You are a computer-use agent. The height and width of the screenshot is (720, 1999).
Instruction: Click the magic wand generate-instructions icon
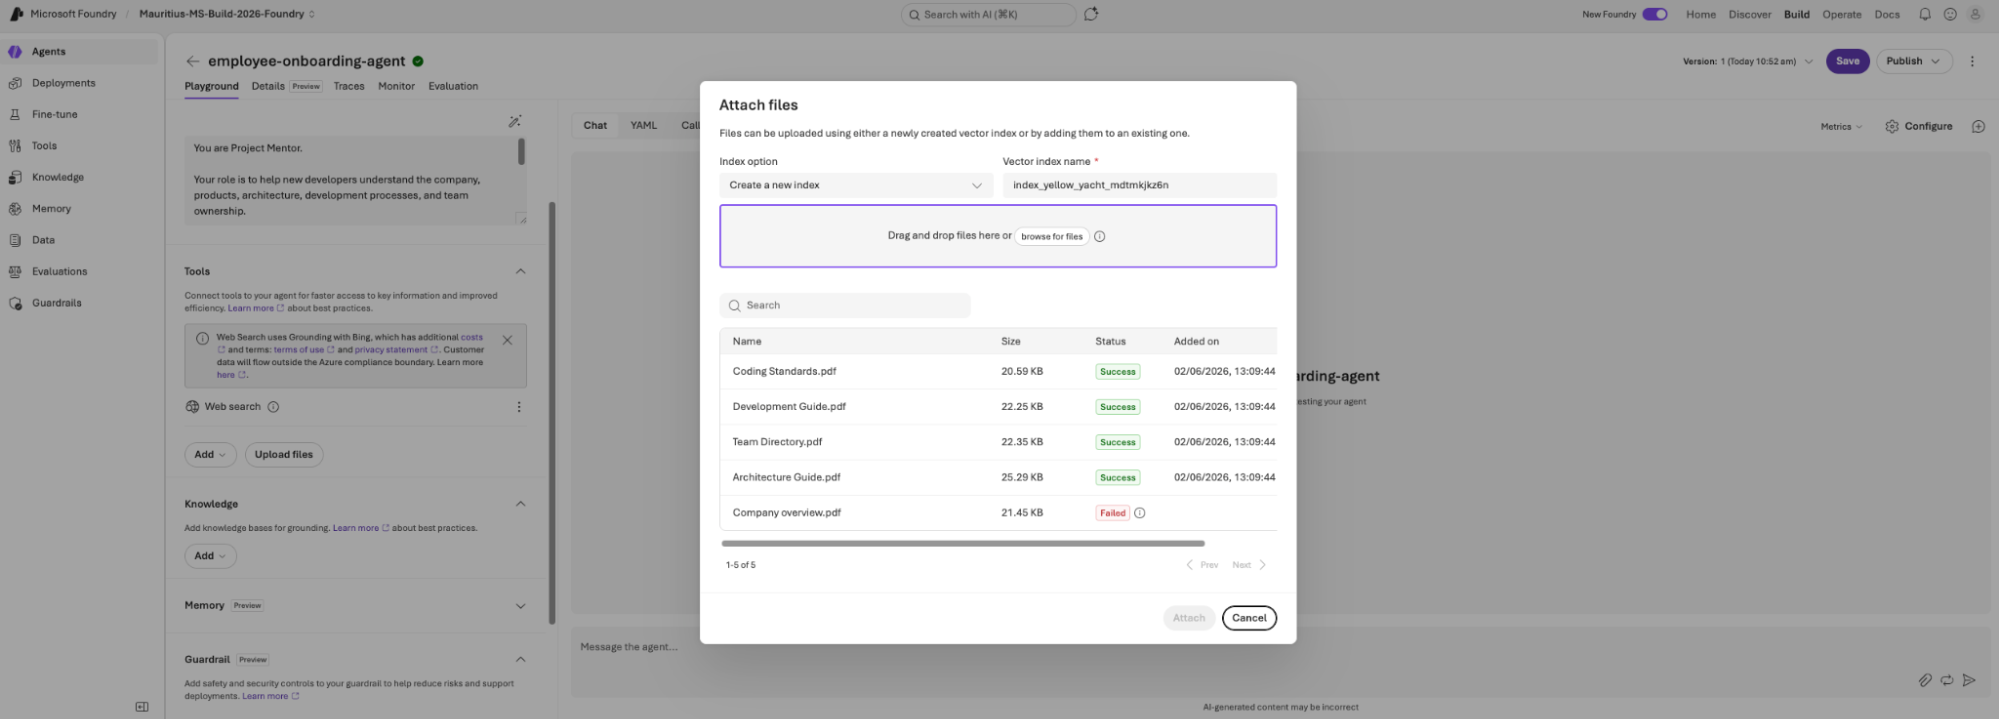(x=514, y=121)
